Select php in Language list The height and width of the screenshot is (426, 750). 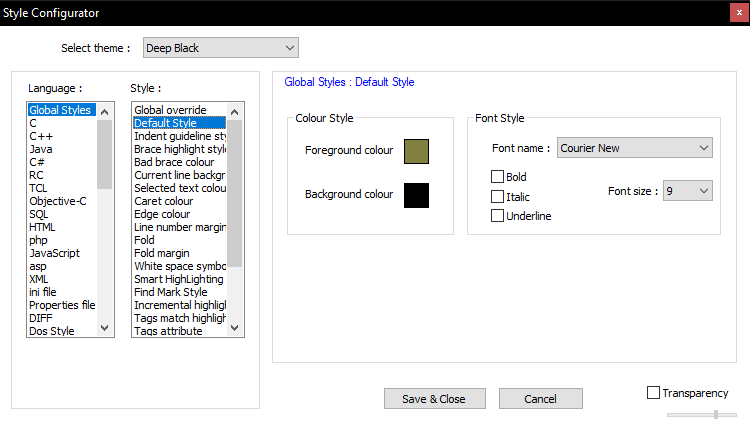[62, 240]
